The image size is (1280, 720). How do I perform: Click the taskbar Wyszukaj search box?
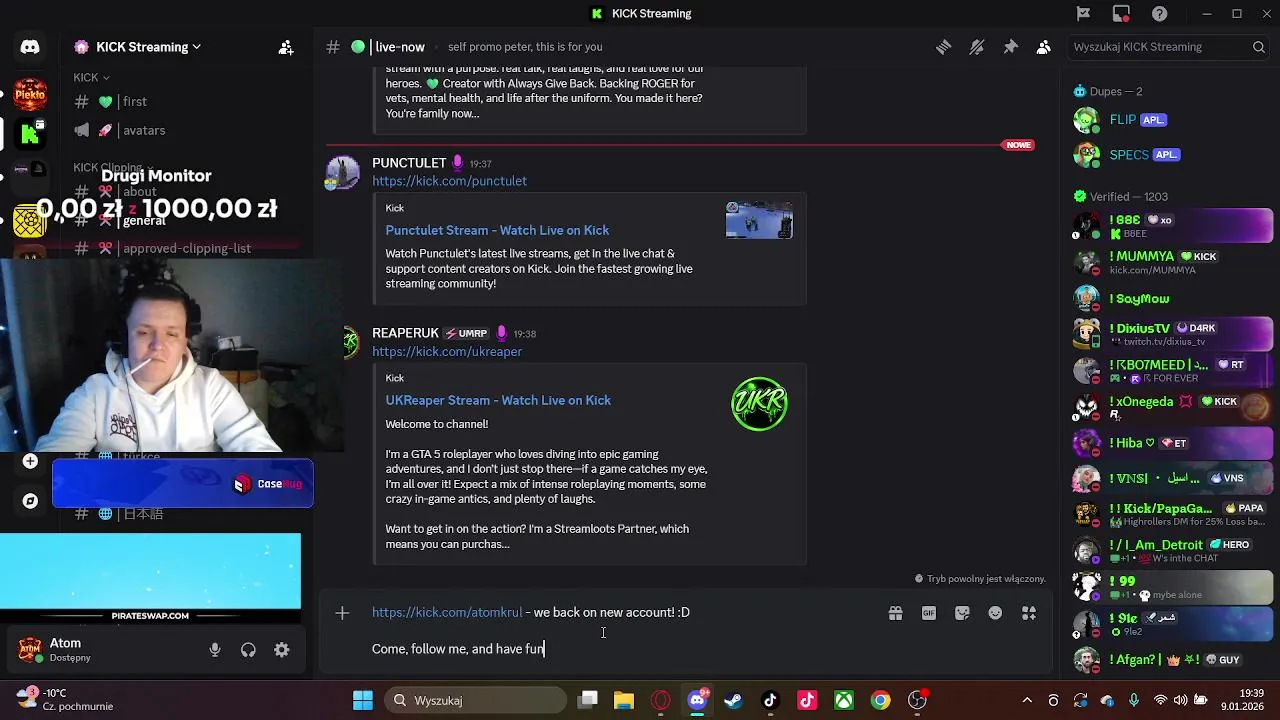click(475, 700)
